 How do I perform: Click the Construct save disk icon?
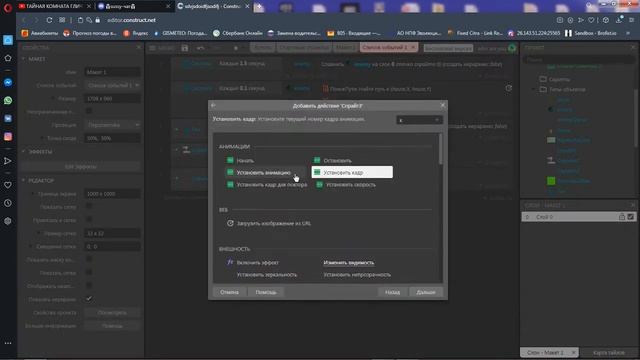click(185, 48)
